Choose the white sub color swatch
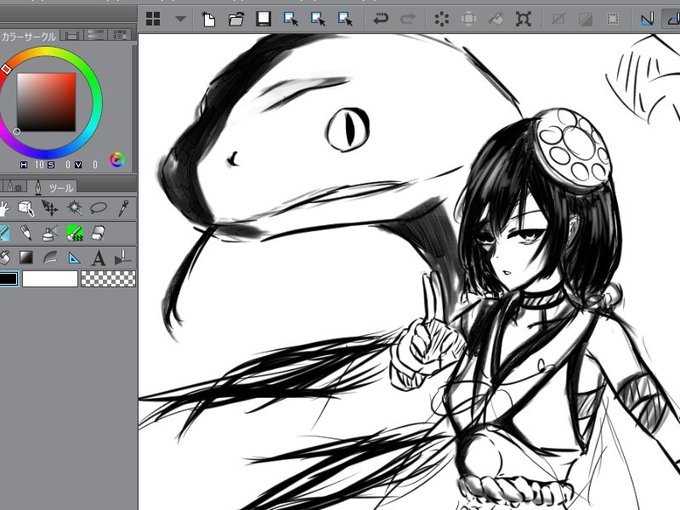Screen dimensions: 680x510 [50, 279]
